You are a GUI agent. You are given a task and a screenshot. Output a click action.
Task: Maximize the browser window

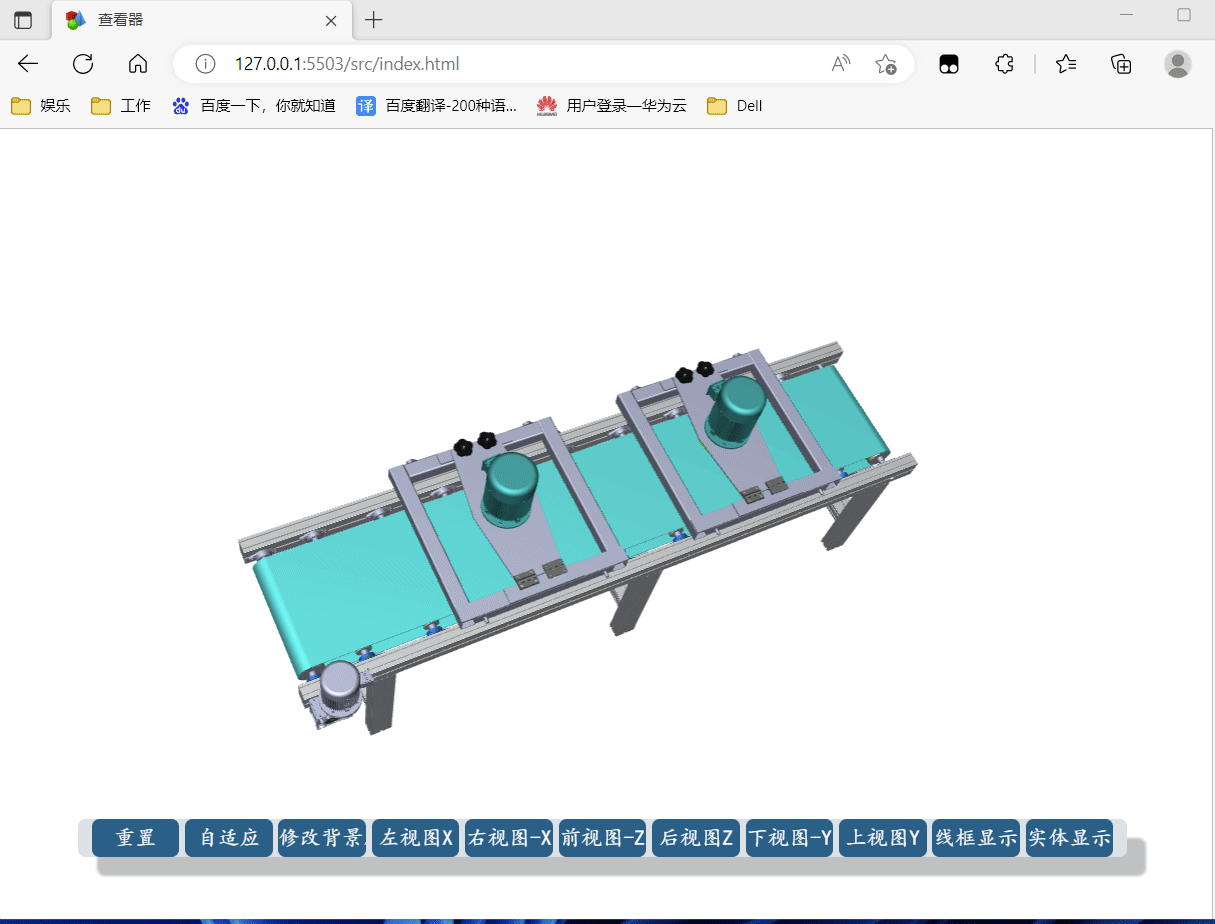point(1184,15)
